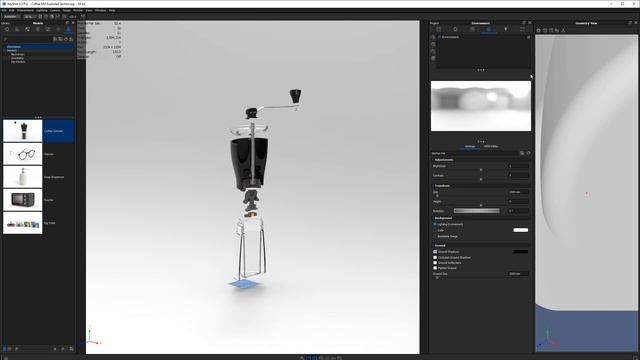
Task: Open the Material tab in Project panel
Action: [x=456, y=29]
